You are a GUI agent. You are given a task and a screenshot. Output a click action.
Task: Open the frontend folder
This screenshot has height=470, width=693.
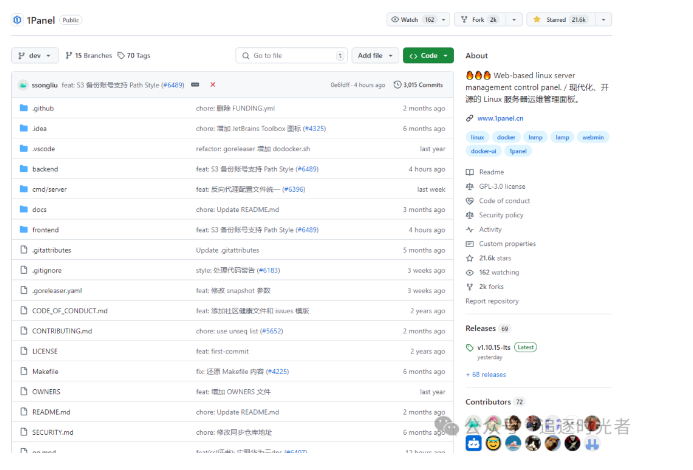(x=46, y=230)
